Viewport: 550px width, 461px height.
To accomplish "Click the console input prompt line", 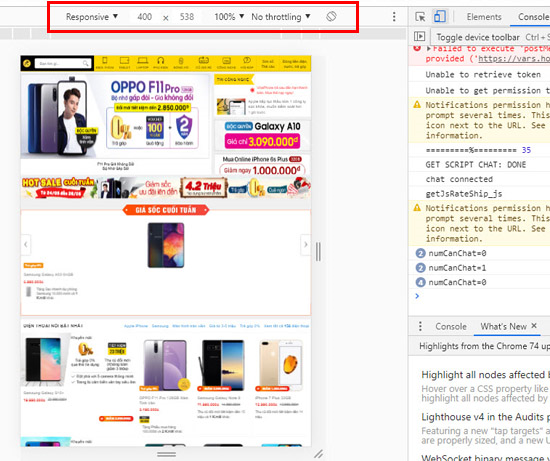I will pyautogui.click(x=479, y=296).
